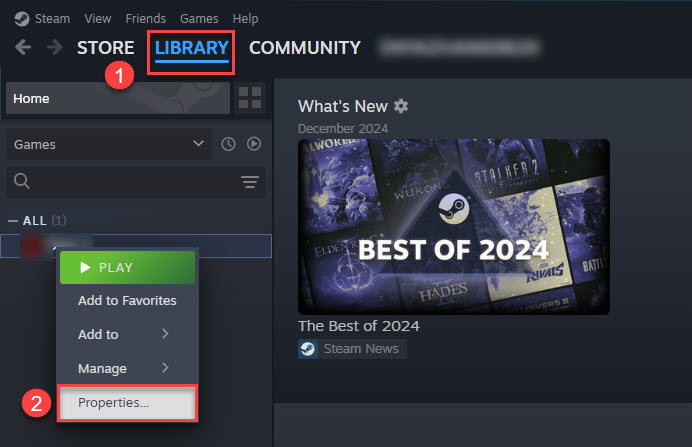Image resolution: width=692 pixels, height=447 pixels.
Task: Click the Steam News avatar icon
Action: click(x=308, y=349)
